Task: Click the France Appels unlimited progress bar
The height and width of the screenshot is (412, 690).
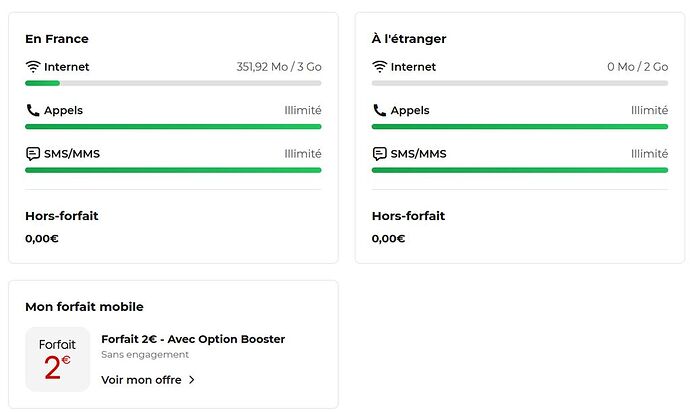Action: [x=173, y=127]
